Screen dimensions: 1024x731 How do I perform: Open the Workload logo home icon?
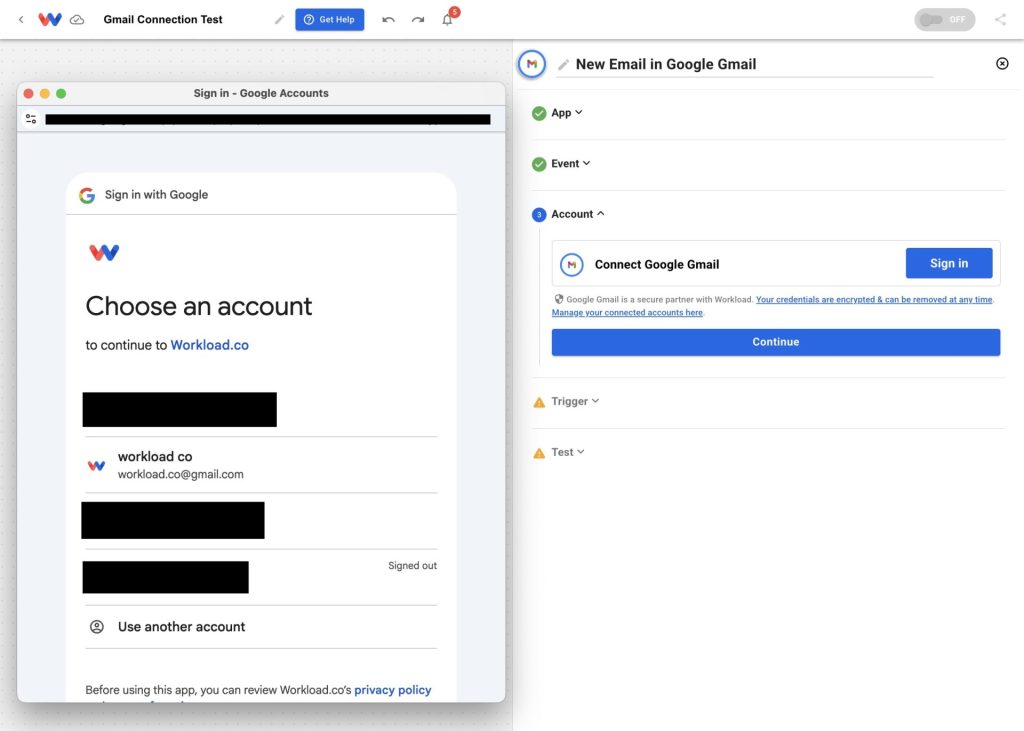pos(50,20)
